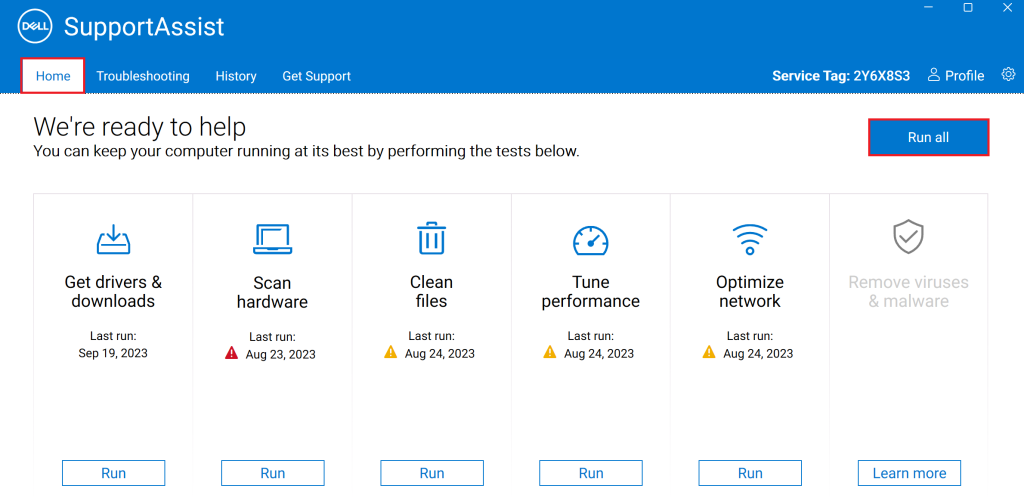Click the We're ready to help heading
This screenshot has height=504, width=1024.
tap(140, 127)
